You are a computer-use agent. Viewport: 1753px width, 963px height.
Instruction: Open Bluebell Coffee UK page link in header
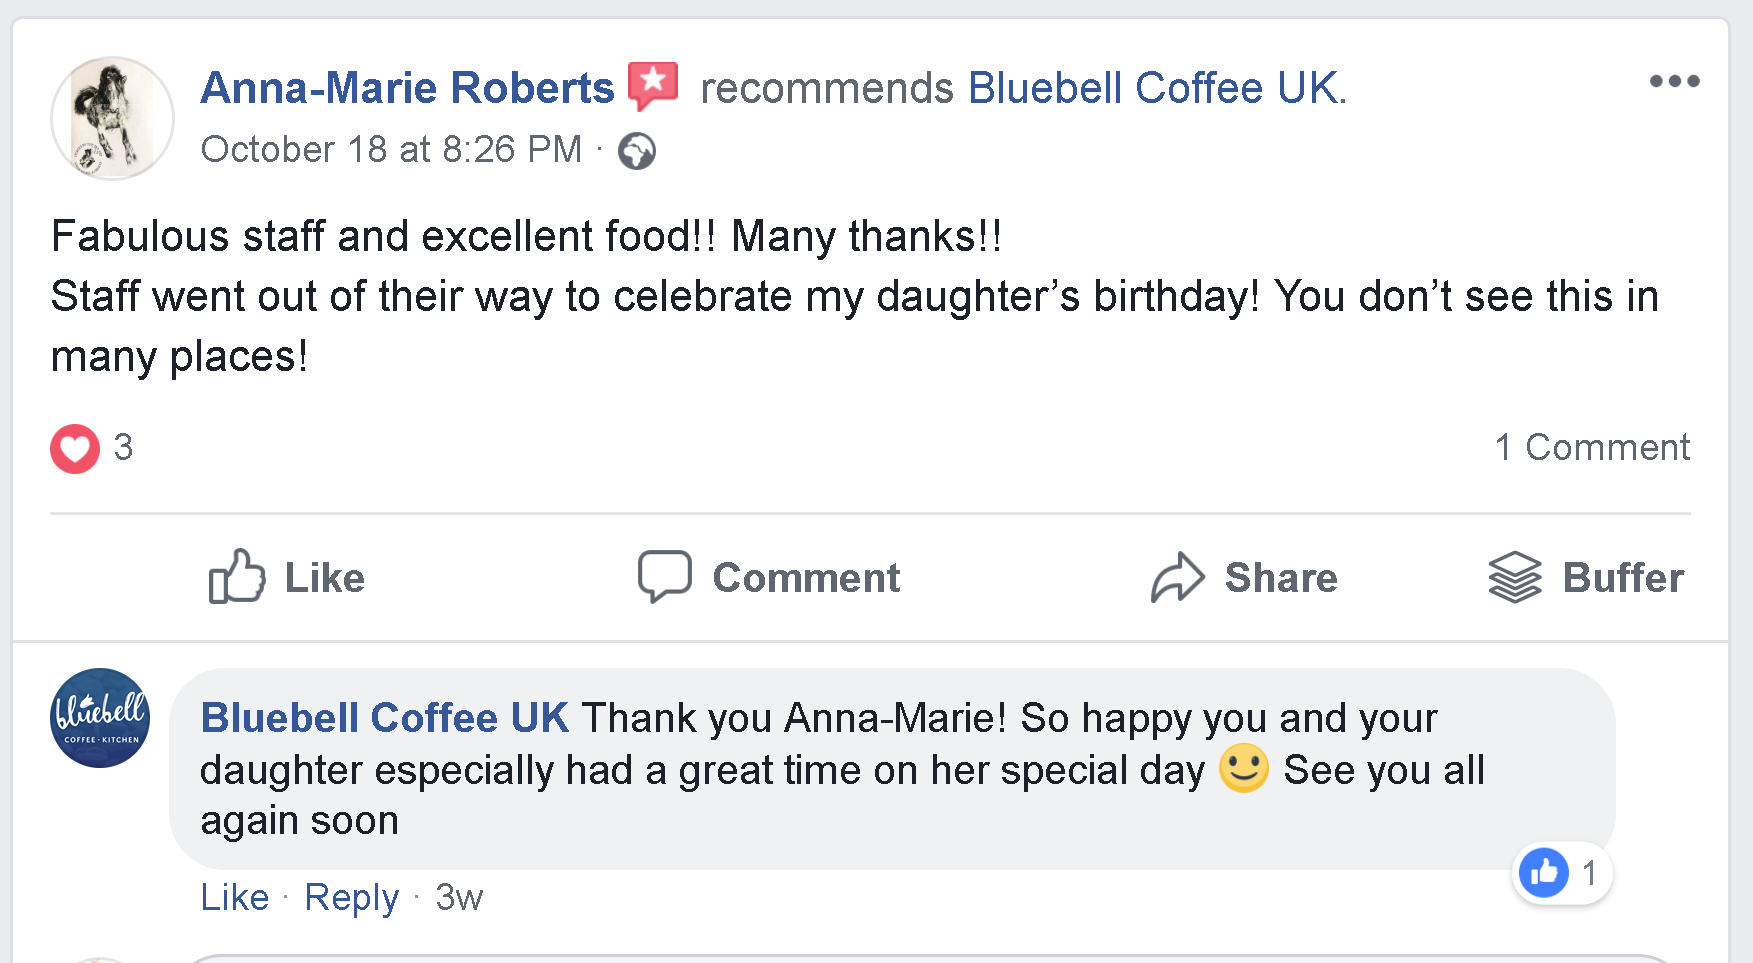tap(1153, 88)
